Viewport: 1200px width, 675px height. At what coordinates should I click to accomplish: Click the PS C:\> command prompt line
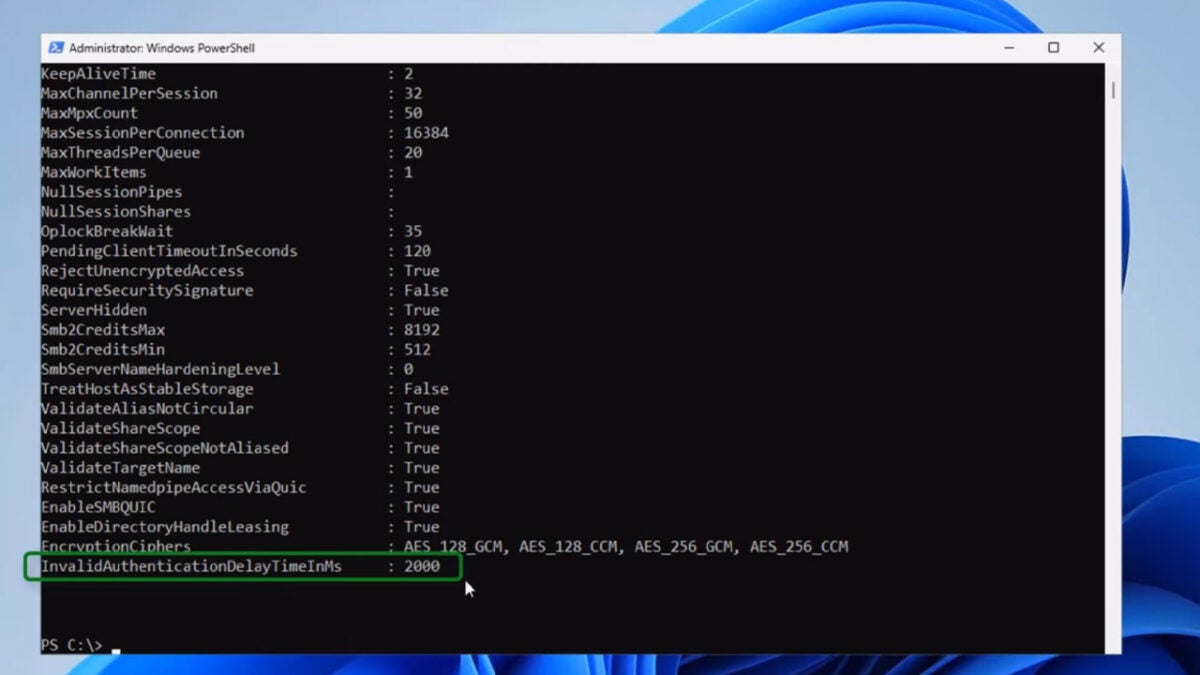tap(71, 645)
